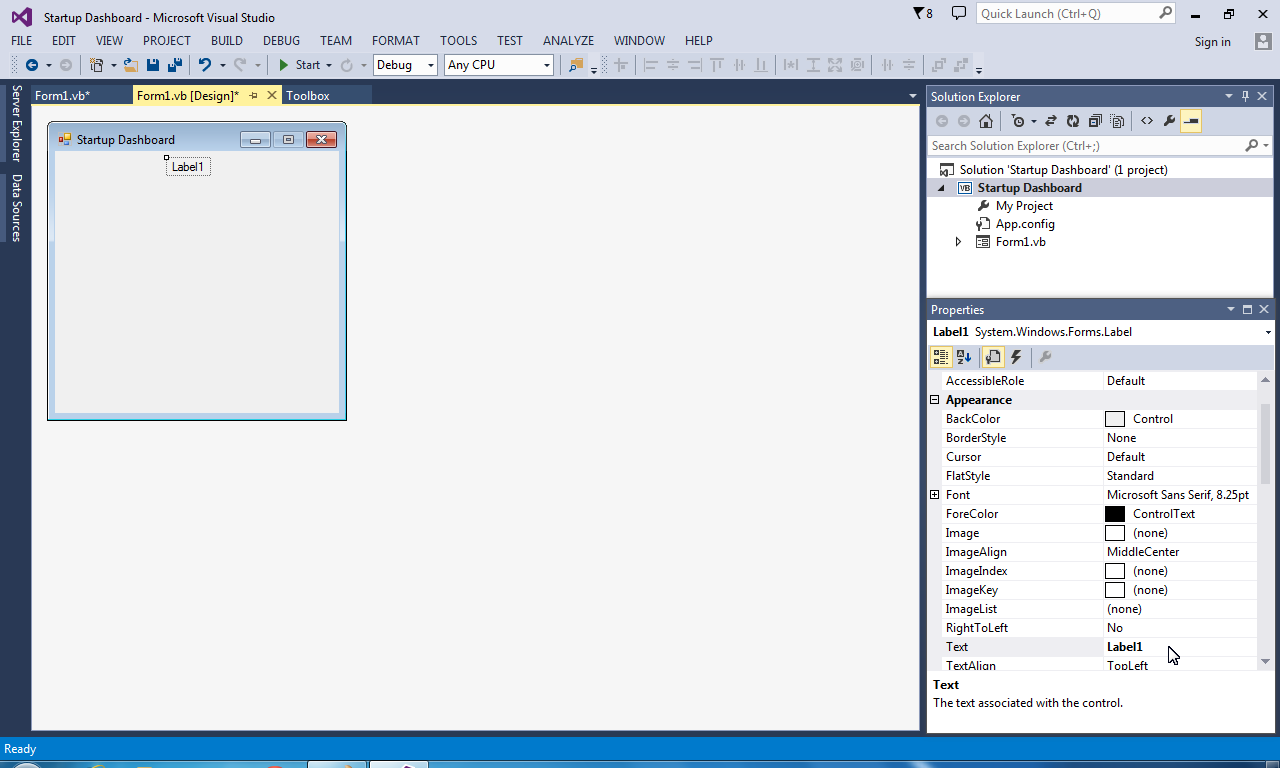Select My Project in Solution Explorer
Image resolution: width=1281 pixels, height=768 pixels.
(1024, 206)
